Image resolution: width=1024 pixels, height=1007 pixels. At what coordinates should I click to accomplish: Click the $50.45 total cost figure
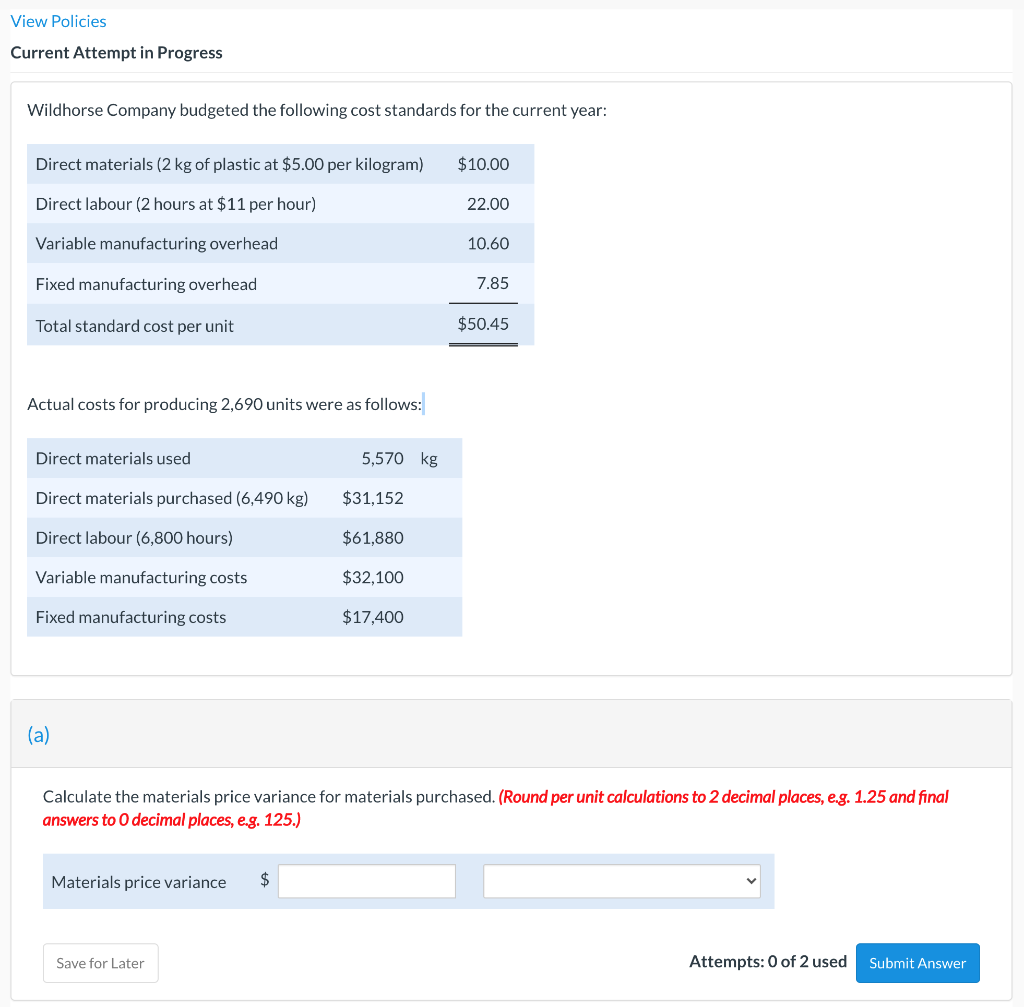(x=483, y=324)
